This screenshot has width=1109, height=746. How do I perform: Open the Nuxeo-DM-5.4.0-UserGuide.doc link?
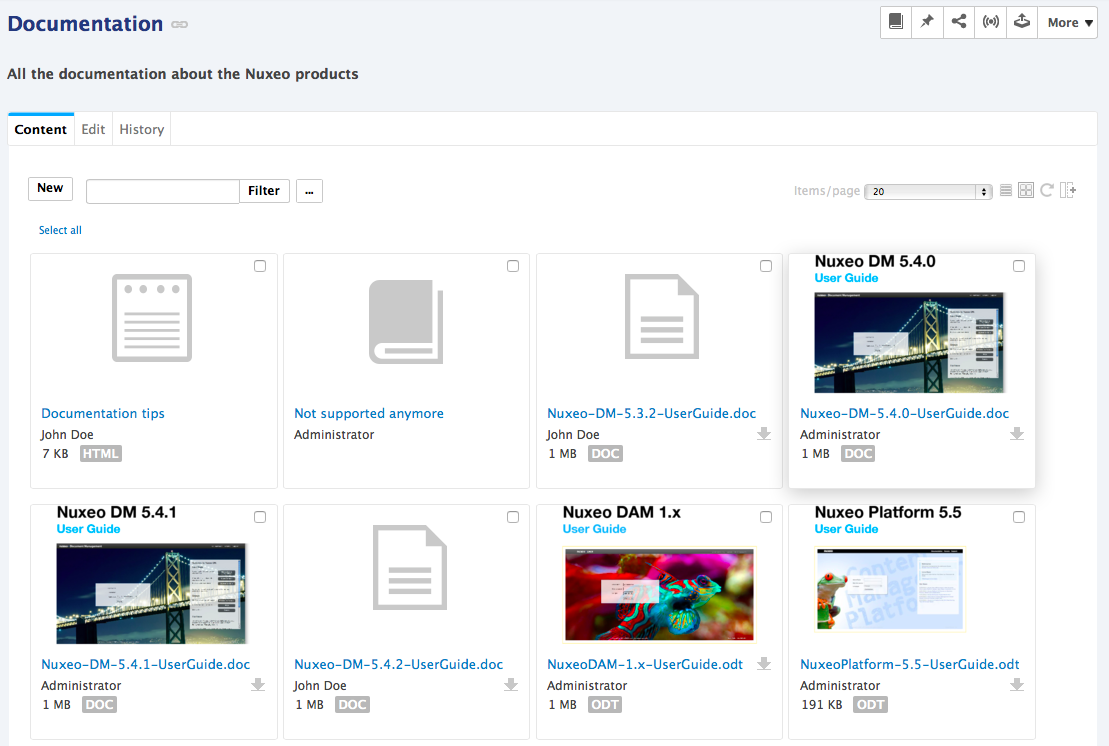(905, 413)
